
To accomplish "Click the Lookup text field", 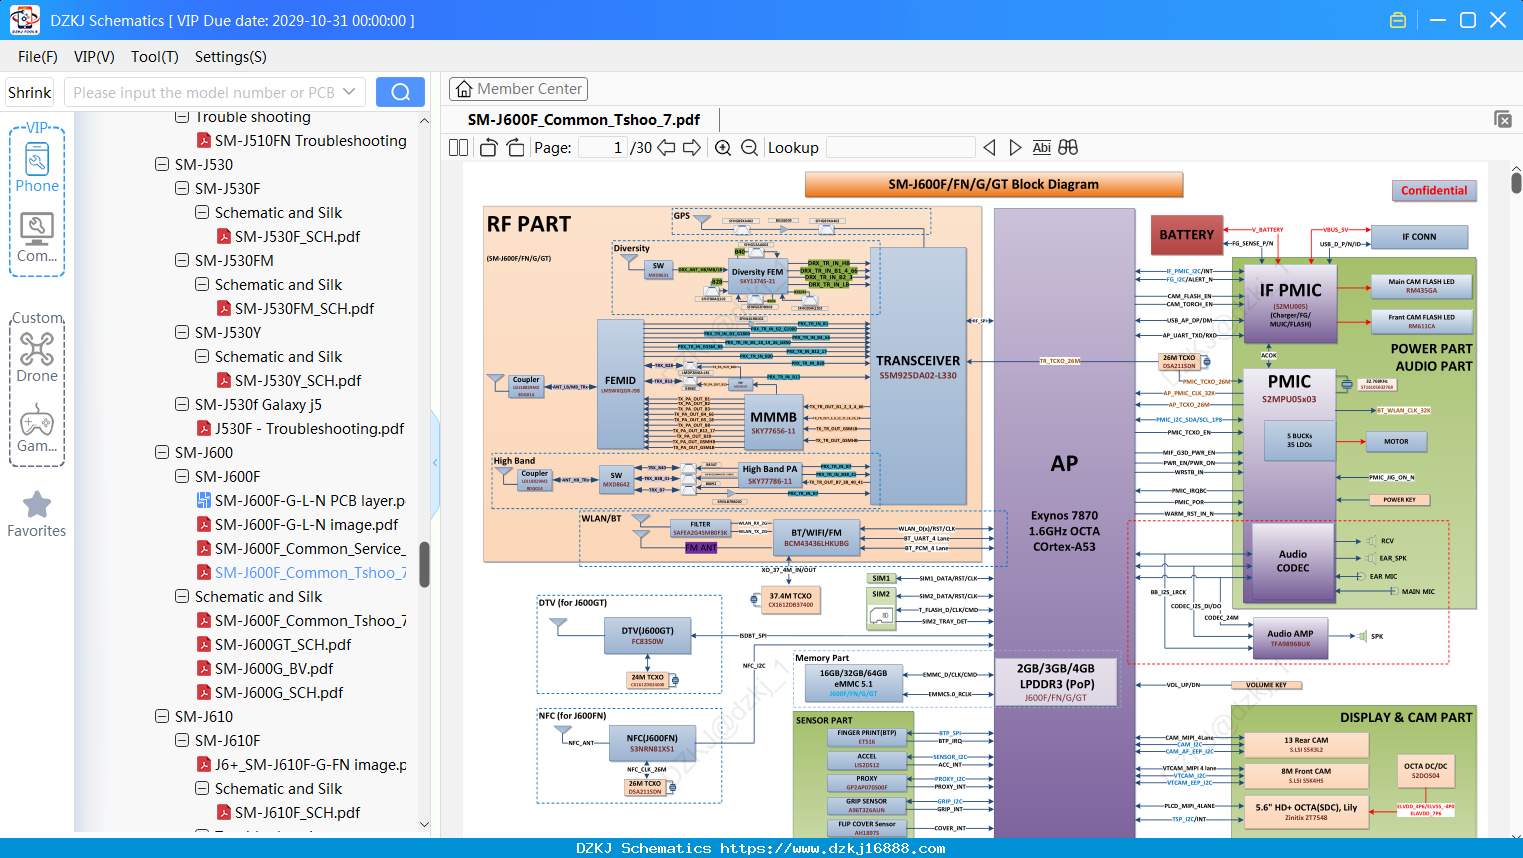I will [900, 148].
